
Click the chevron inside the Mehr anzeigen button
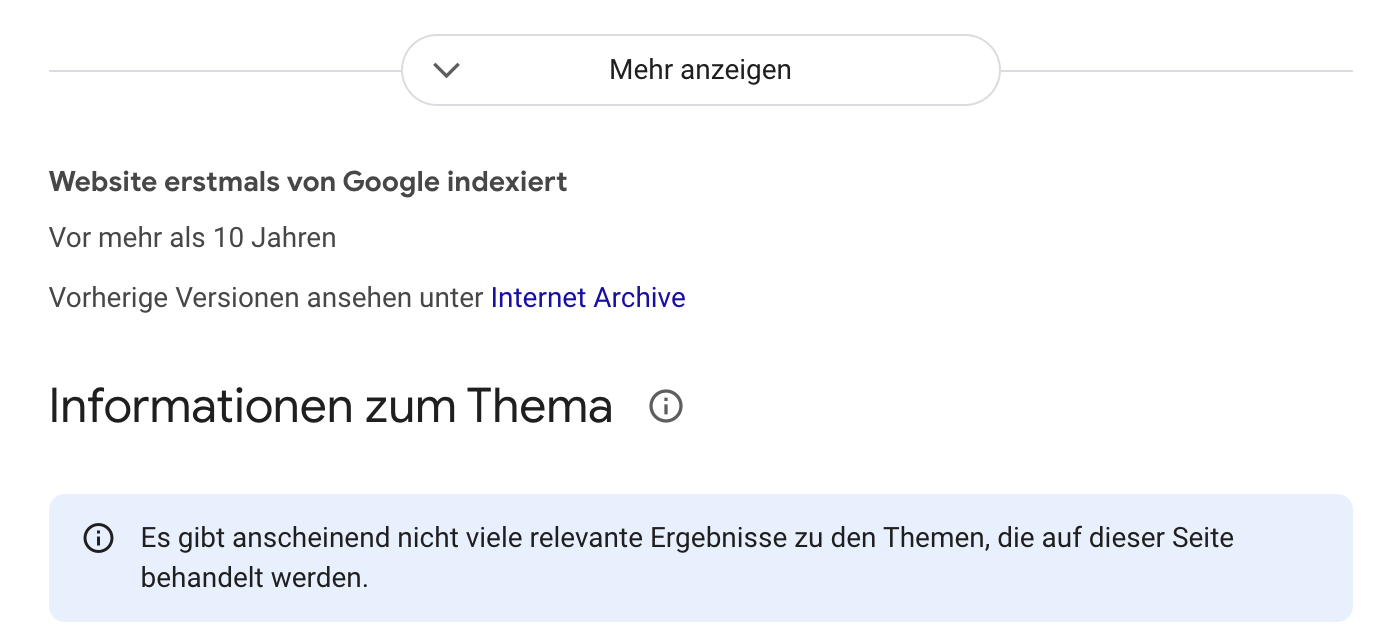pyautogui.click(x=448, y=70)
